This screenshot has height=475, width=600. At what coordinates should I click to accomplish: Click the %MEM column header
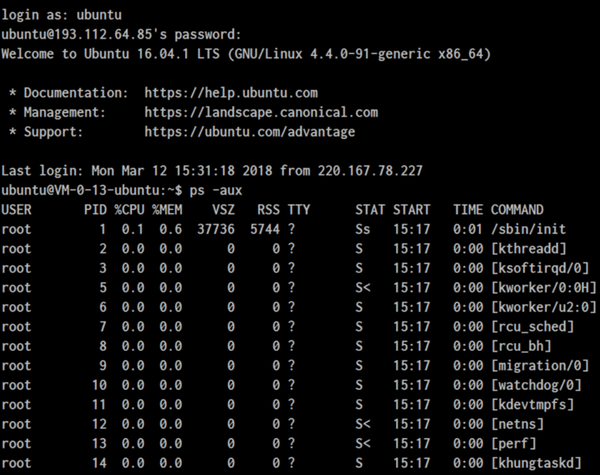167,210
